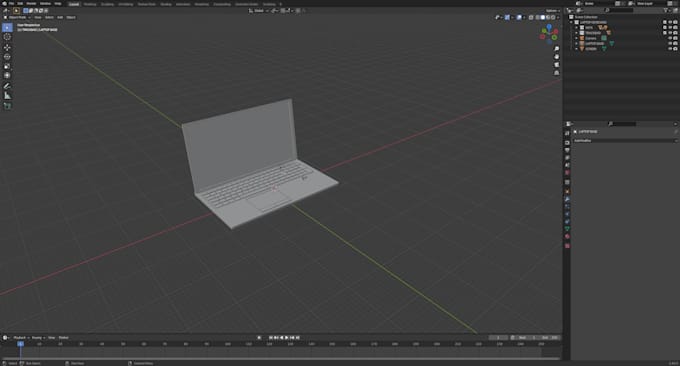Open the Texture properties tab
Image resolution: width=680 pixels, height=366 pixels.
(567, 246)
